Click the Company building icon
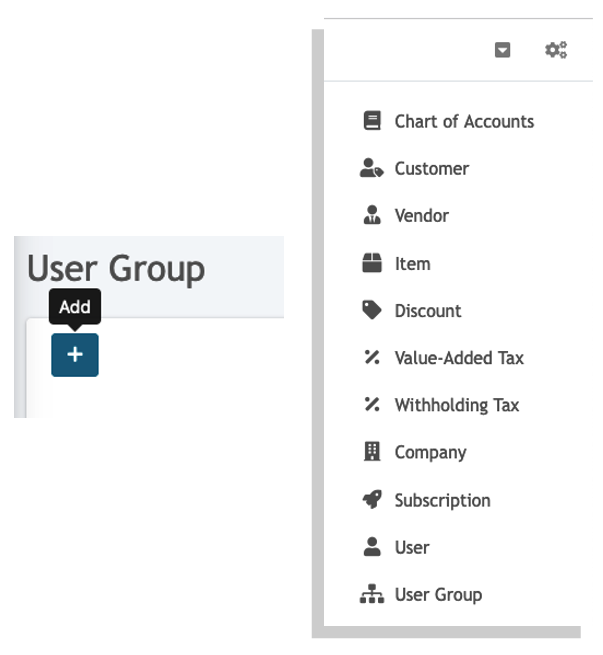Screen dimensions: 603x655 click(x=372, y=452)
